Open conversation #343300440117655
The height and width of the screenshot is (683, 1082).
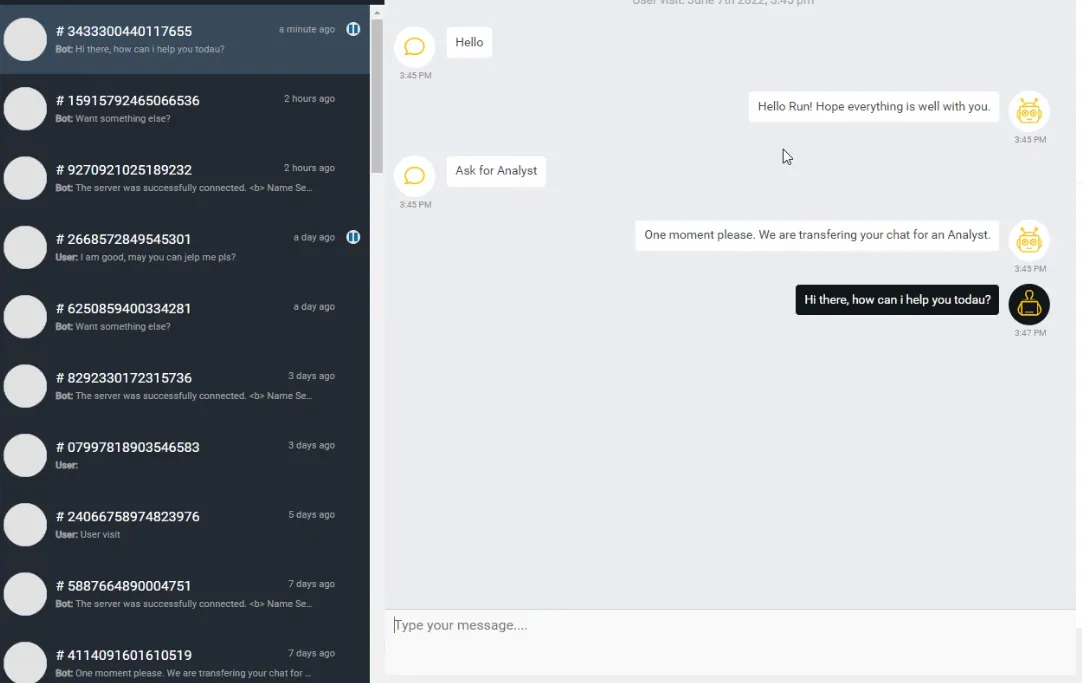tap(185, 39)
